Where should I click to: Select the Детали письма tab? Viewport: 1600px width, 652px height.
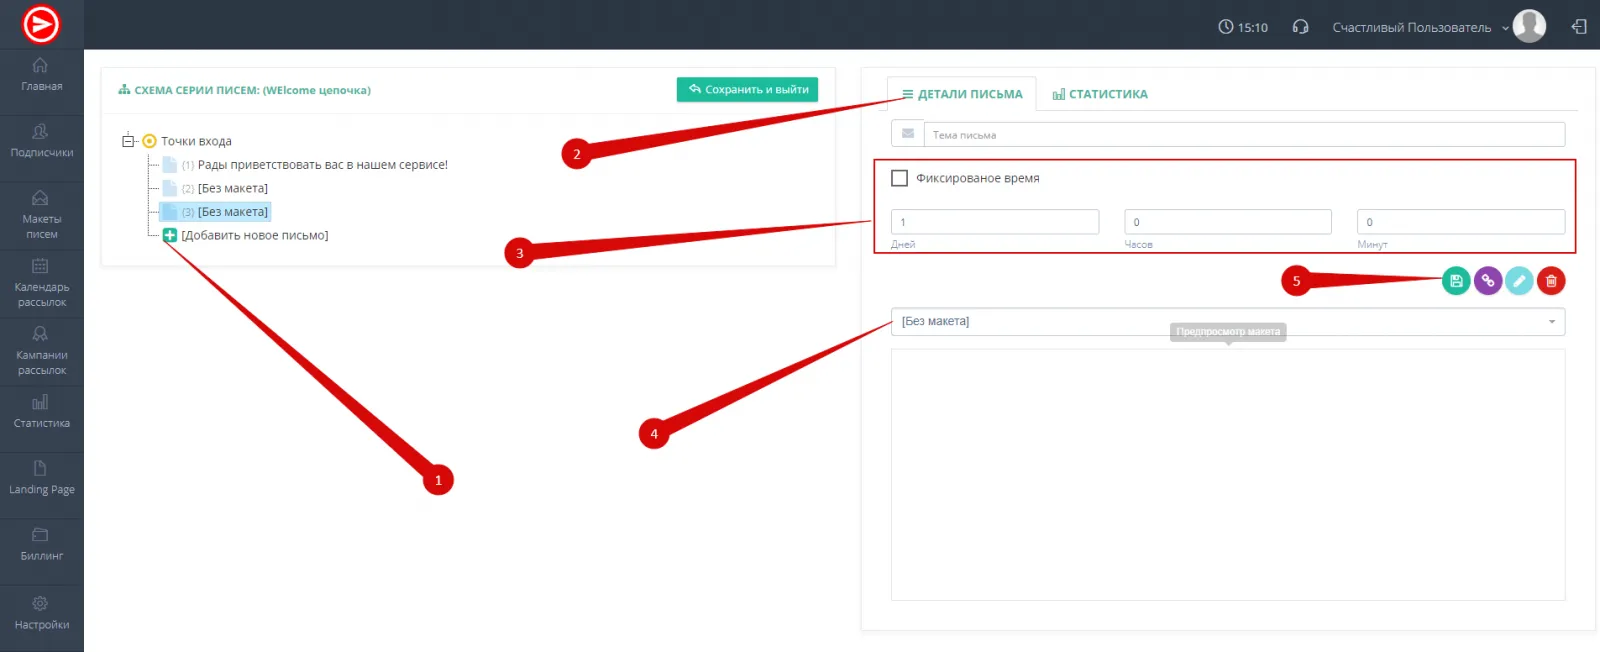pyautogui.click(x=962, y=94)
